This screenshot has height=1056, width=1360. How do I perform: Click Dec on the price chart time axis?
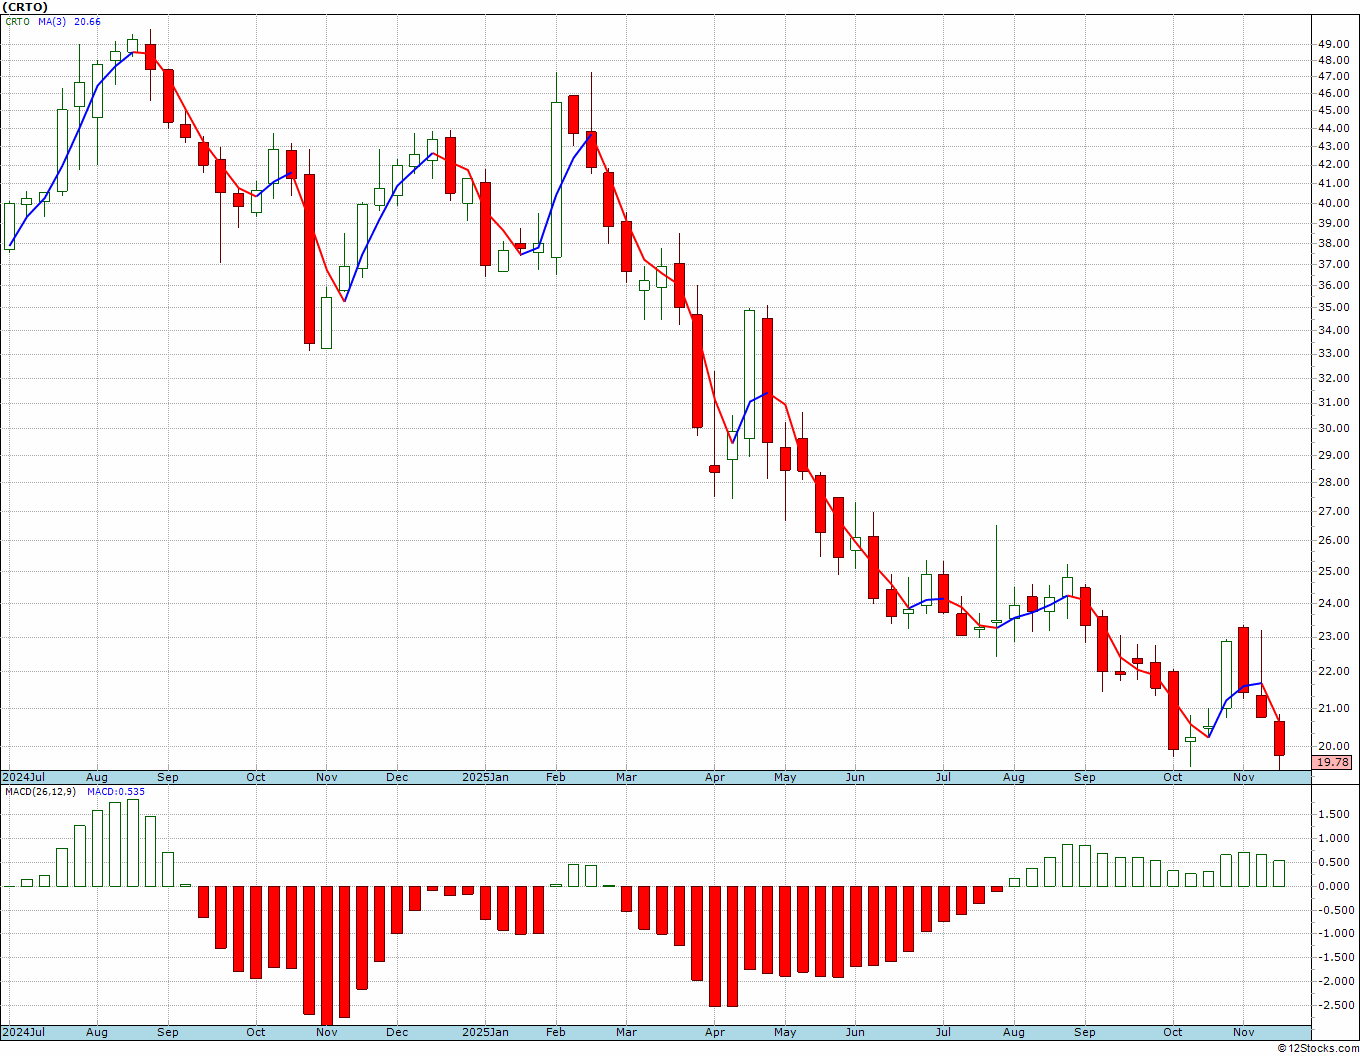(x=397, y=777)
